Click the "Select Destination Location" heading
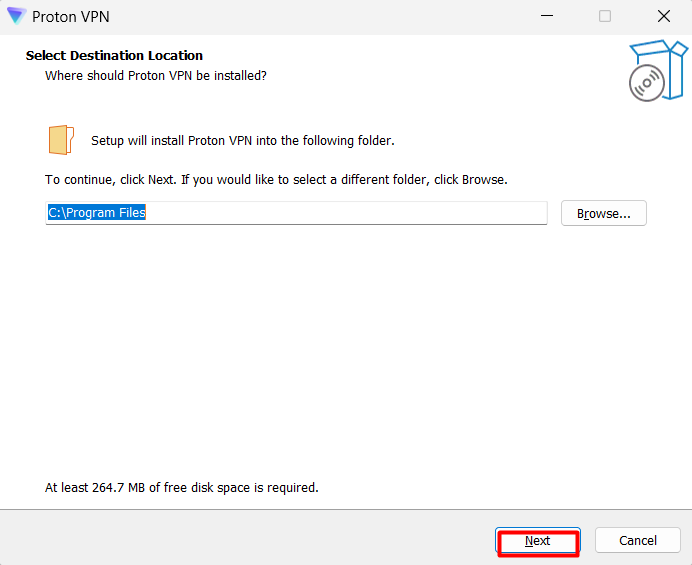The height and width of the screenshot is (565, 692). [x=114, y=56]
